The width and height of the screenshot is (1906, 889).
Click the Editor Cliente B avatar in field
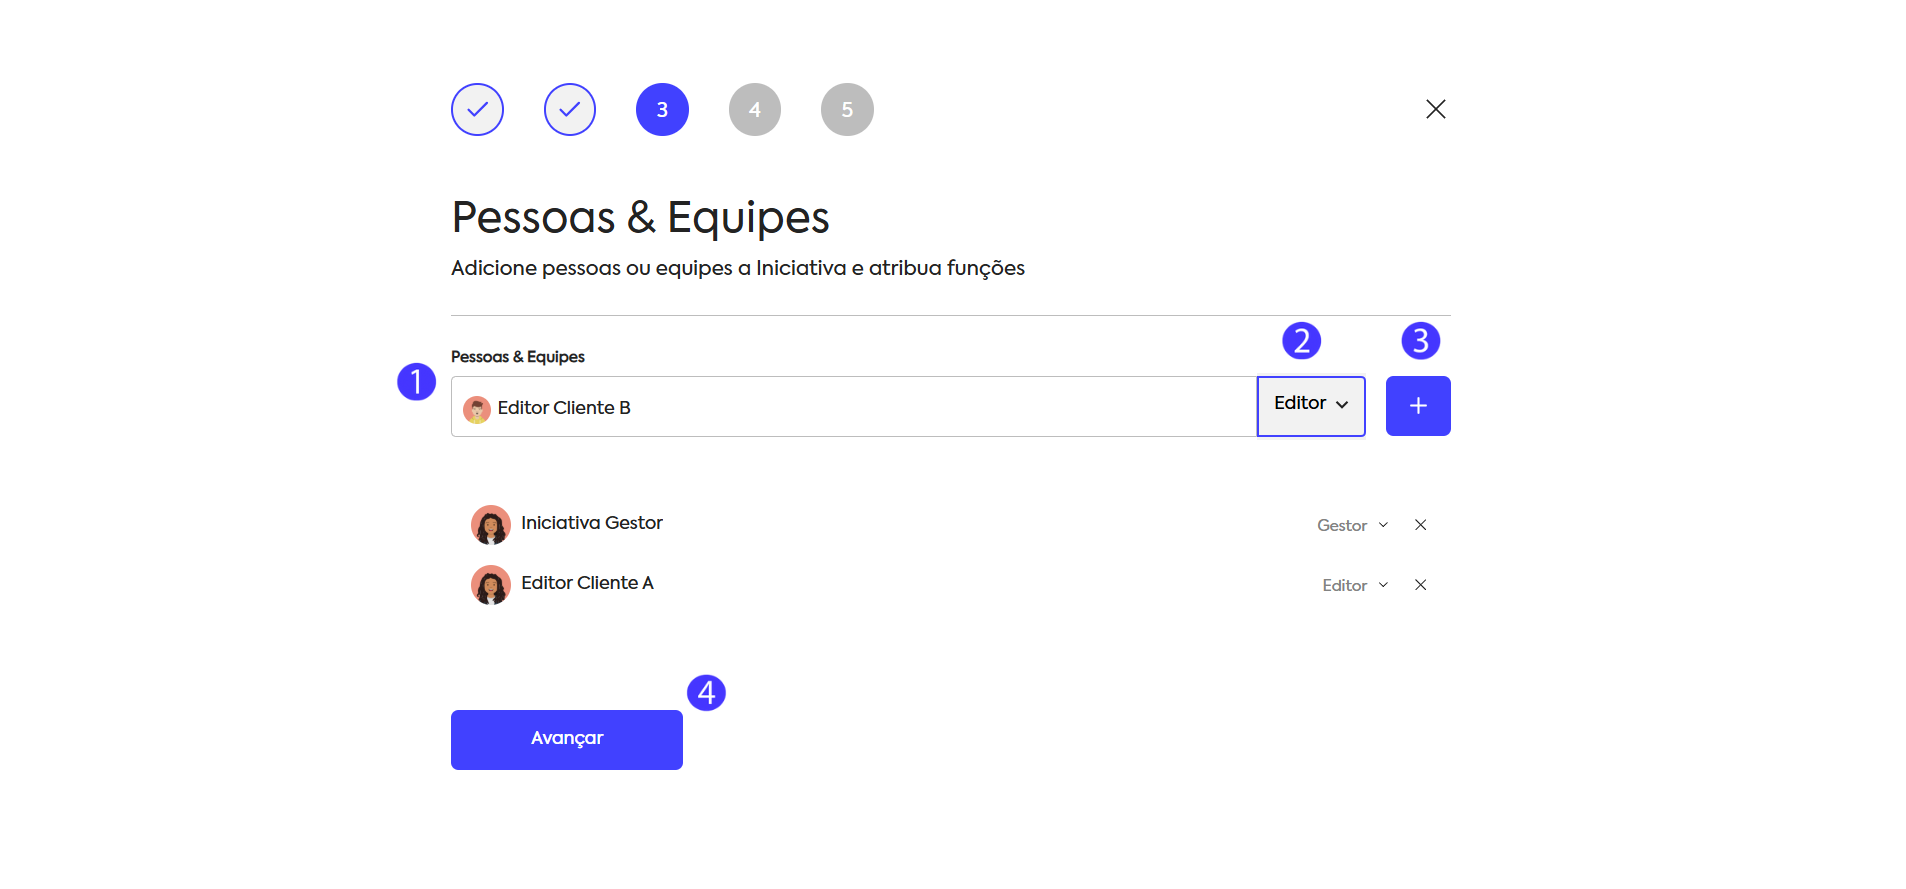pos(477,409)
